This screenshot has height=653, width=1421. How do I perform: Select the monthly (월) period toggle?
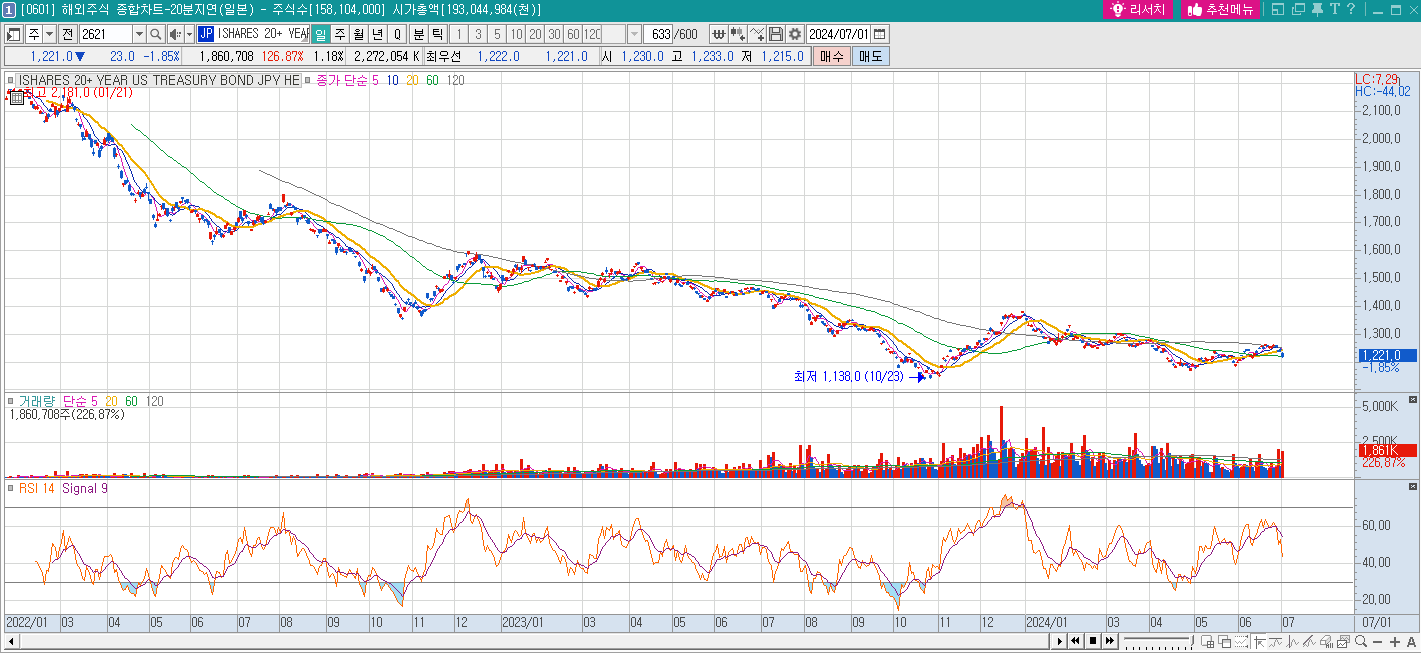[358, 34]
